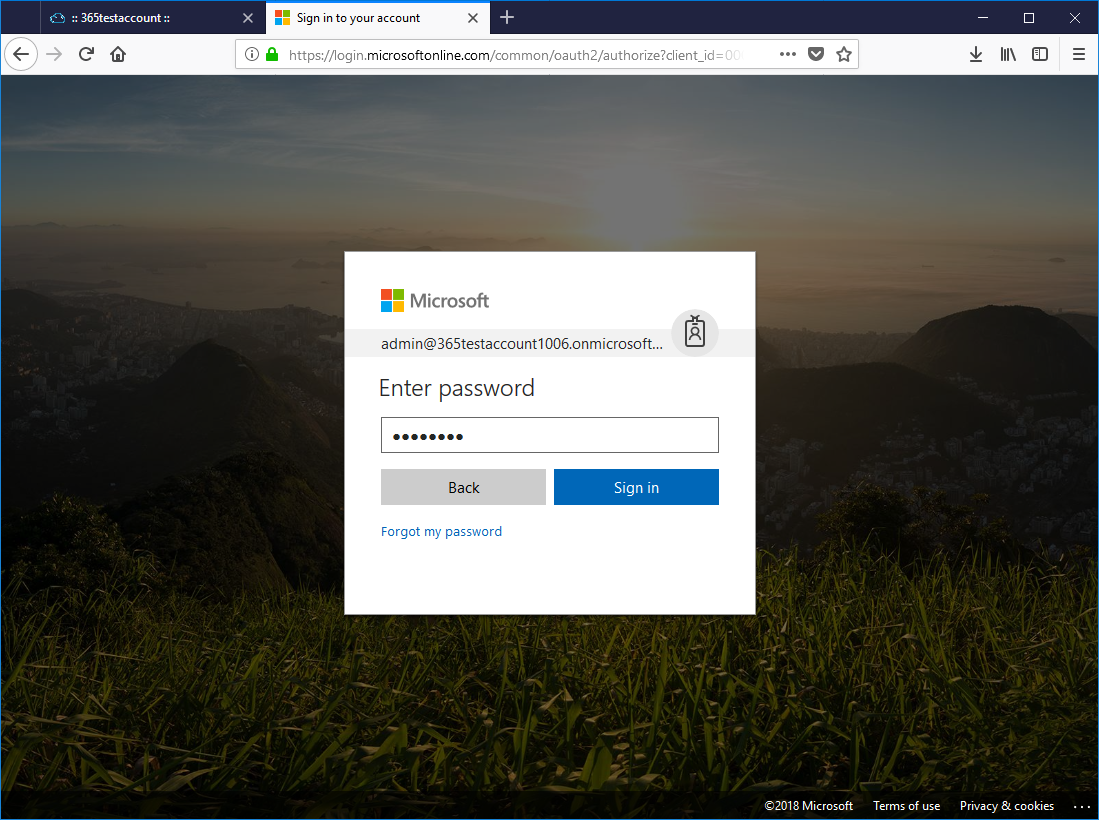Click the Sign in button

[636, 487]
